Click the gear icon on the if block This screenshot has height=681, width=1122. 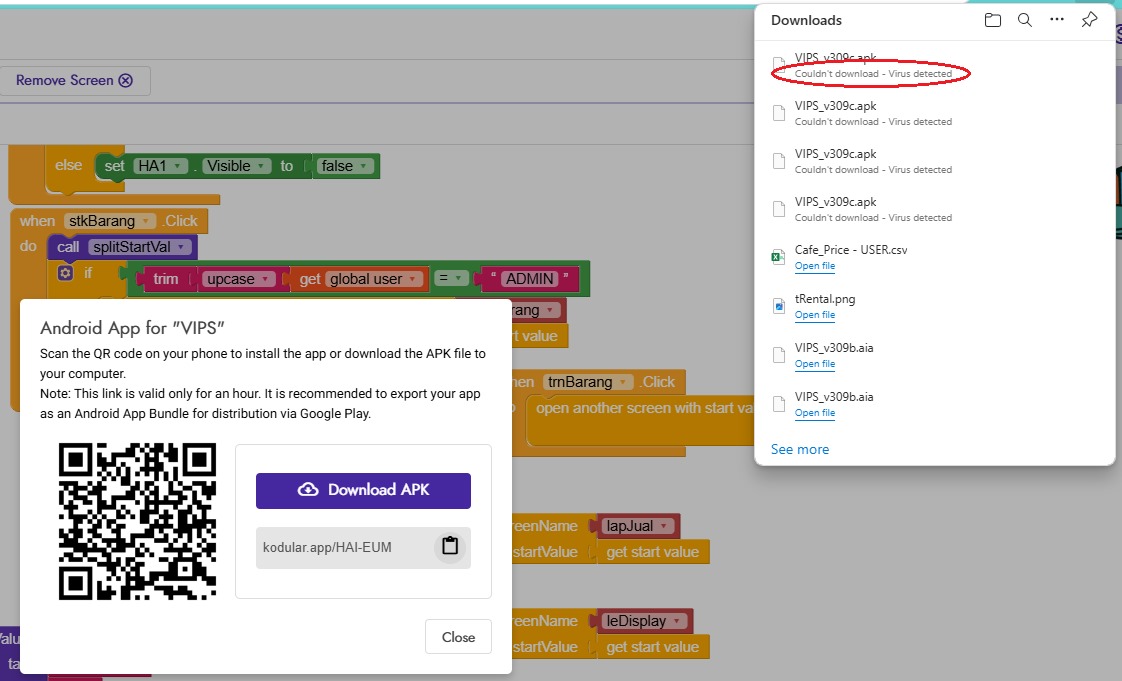65,273
